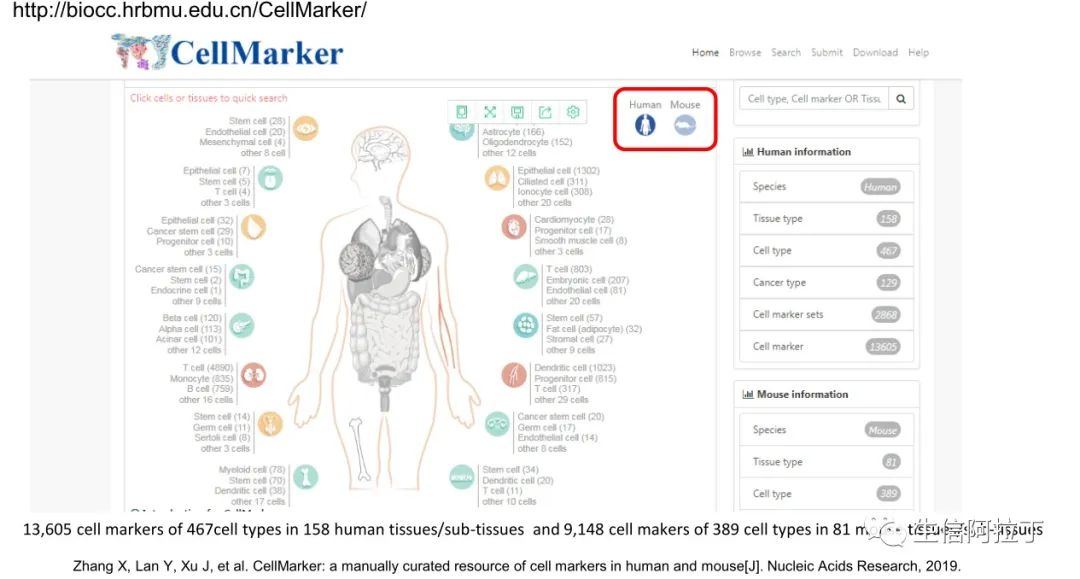Click the Cell marker sets count 2868

[885, 315]
